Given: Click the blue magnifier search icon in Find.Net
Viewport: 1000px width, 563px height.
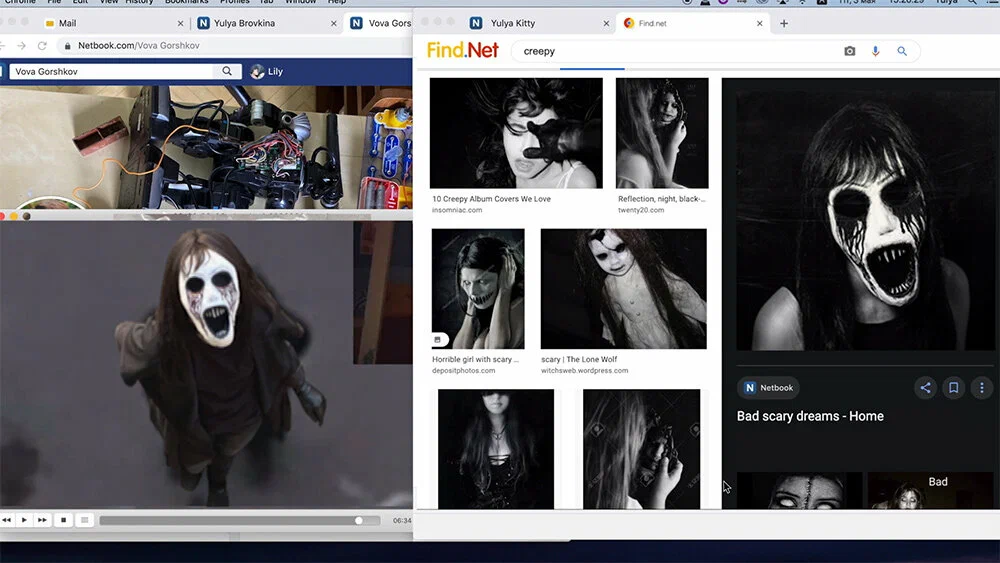Looking at the screenshot, I should click(902, 51).
